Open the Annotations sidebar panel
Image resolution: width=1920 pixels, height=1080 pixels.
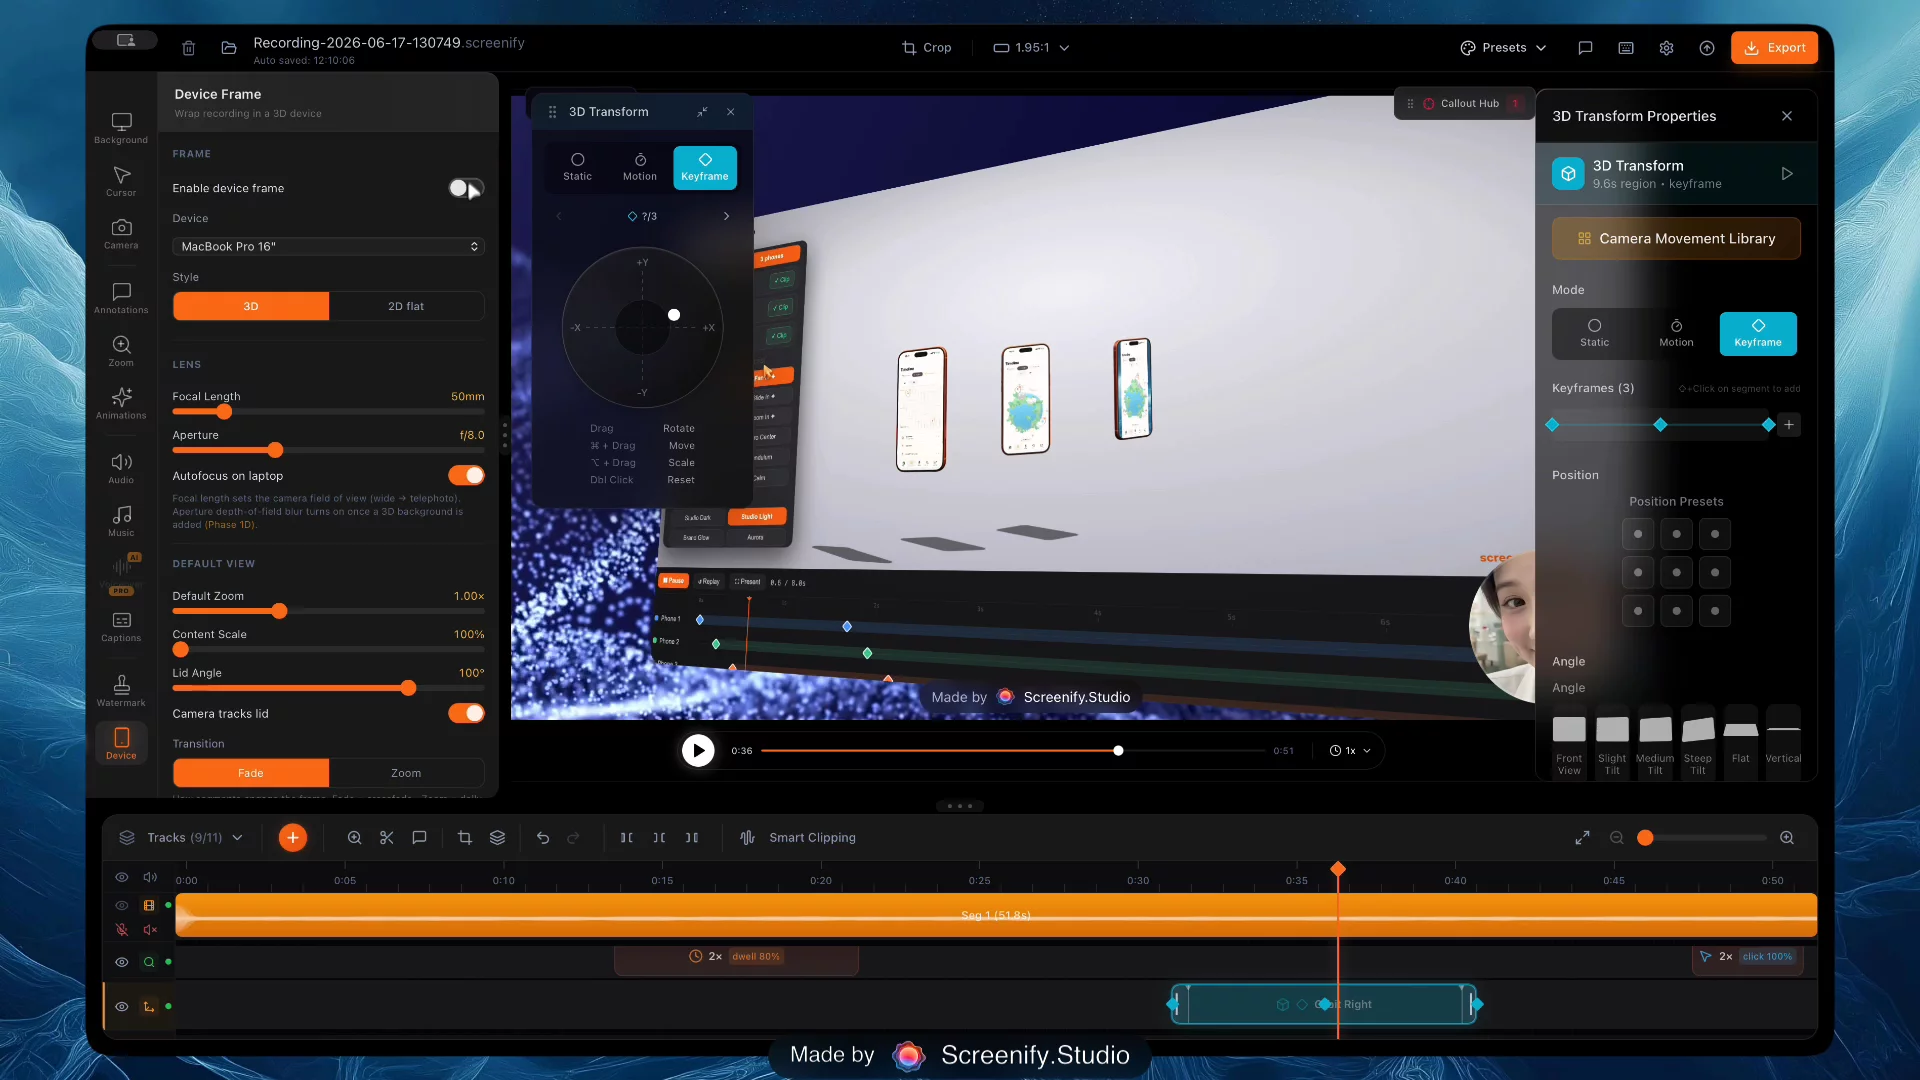pos(121,298)
